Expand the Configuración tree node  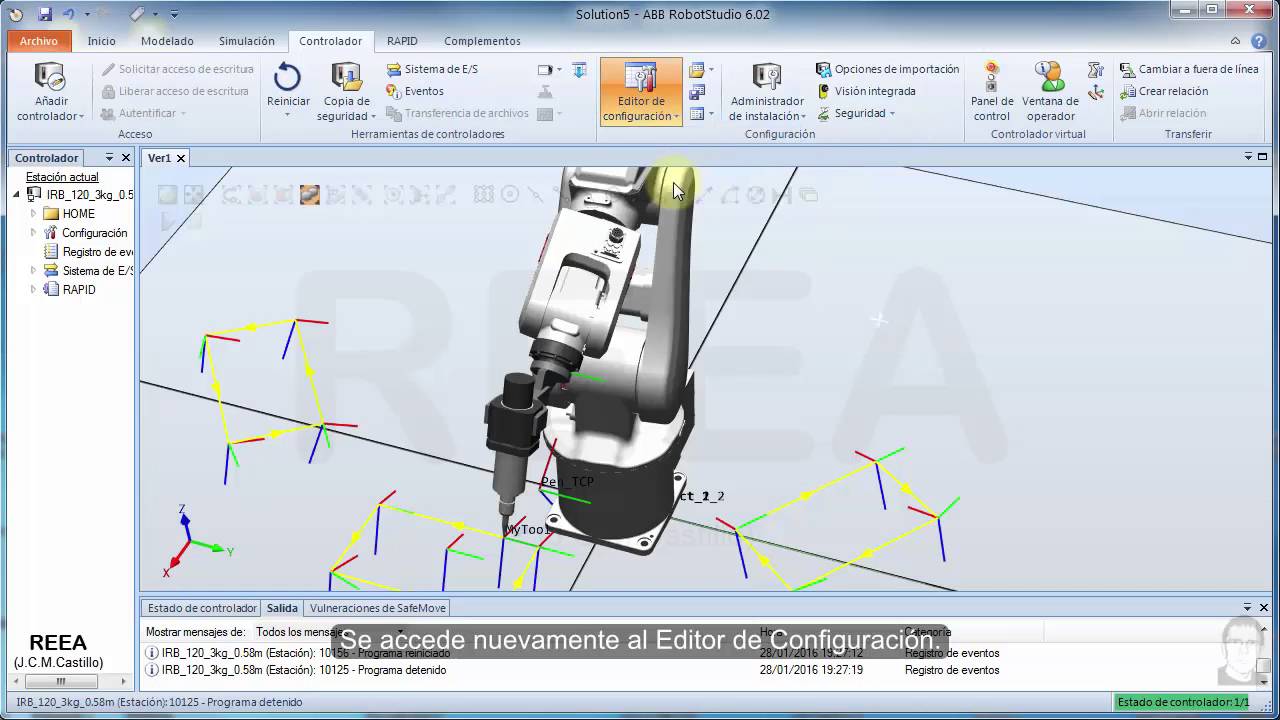33,233
